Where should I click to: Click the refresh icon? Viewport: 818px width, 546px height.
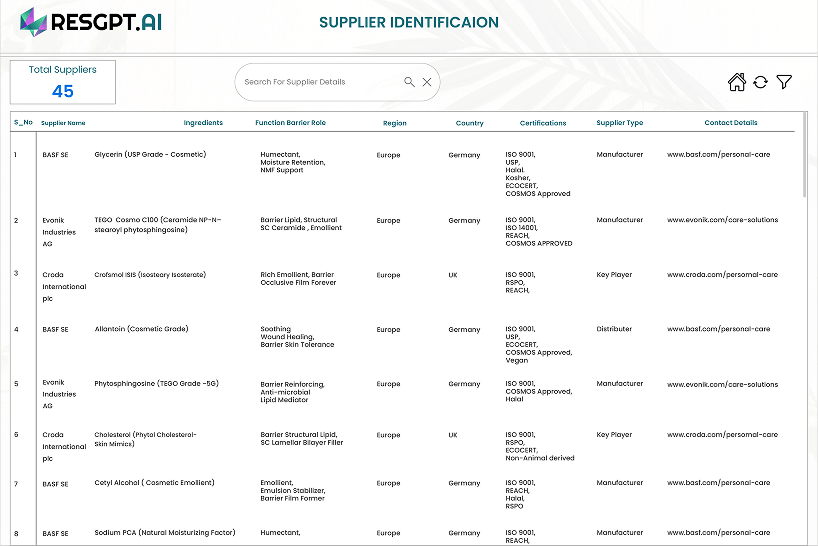[x=760, y=82]
